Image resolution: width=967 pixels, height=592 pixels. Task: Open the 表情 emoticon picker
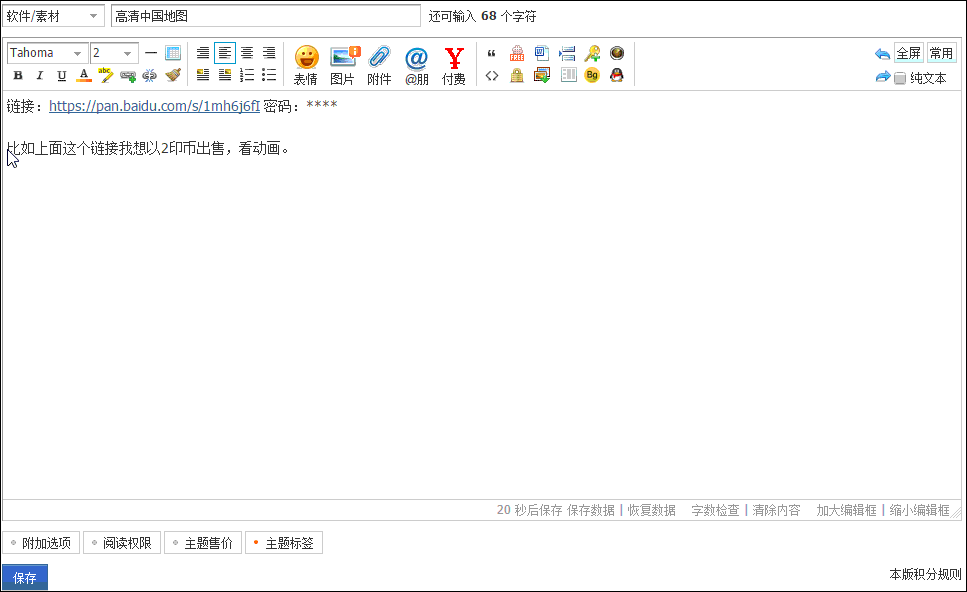(x=306, y=65)
